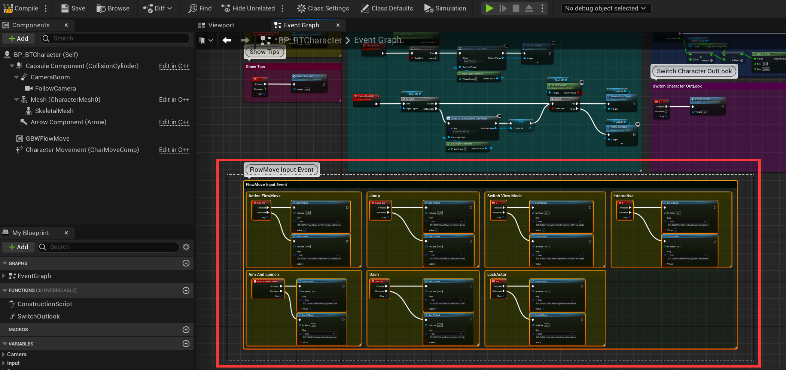The height and width of the screenshot is (370, 786).
Task: Open Hide Unrelated options kebab menu
Action: pos(282,9)
